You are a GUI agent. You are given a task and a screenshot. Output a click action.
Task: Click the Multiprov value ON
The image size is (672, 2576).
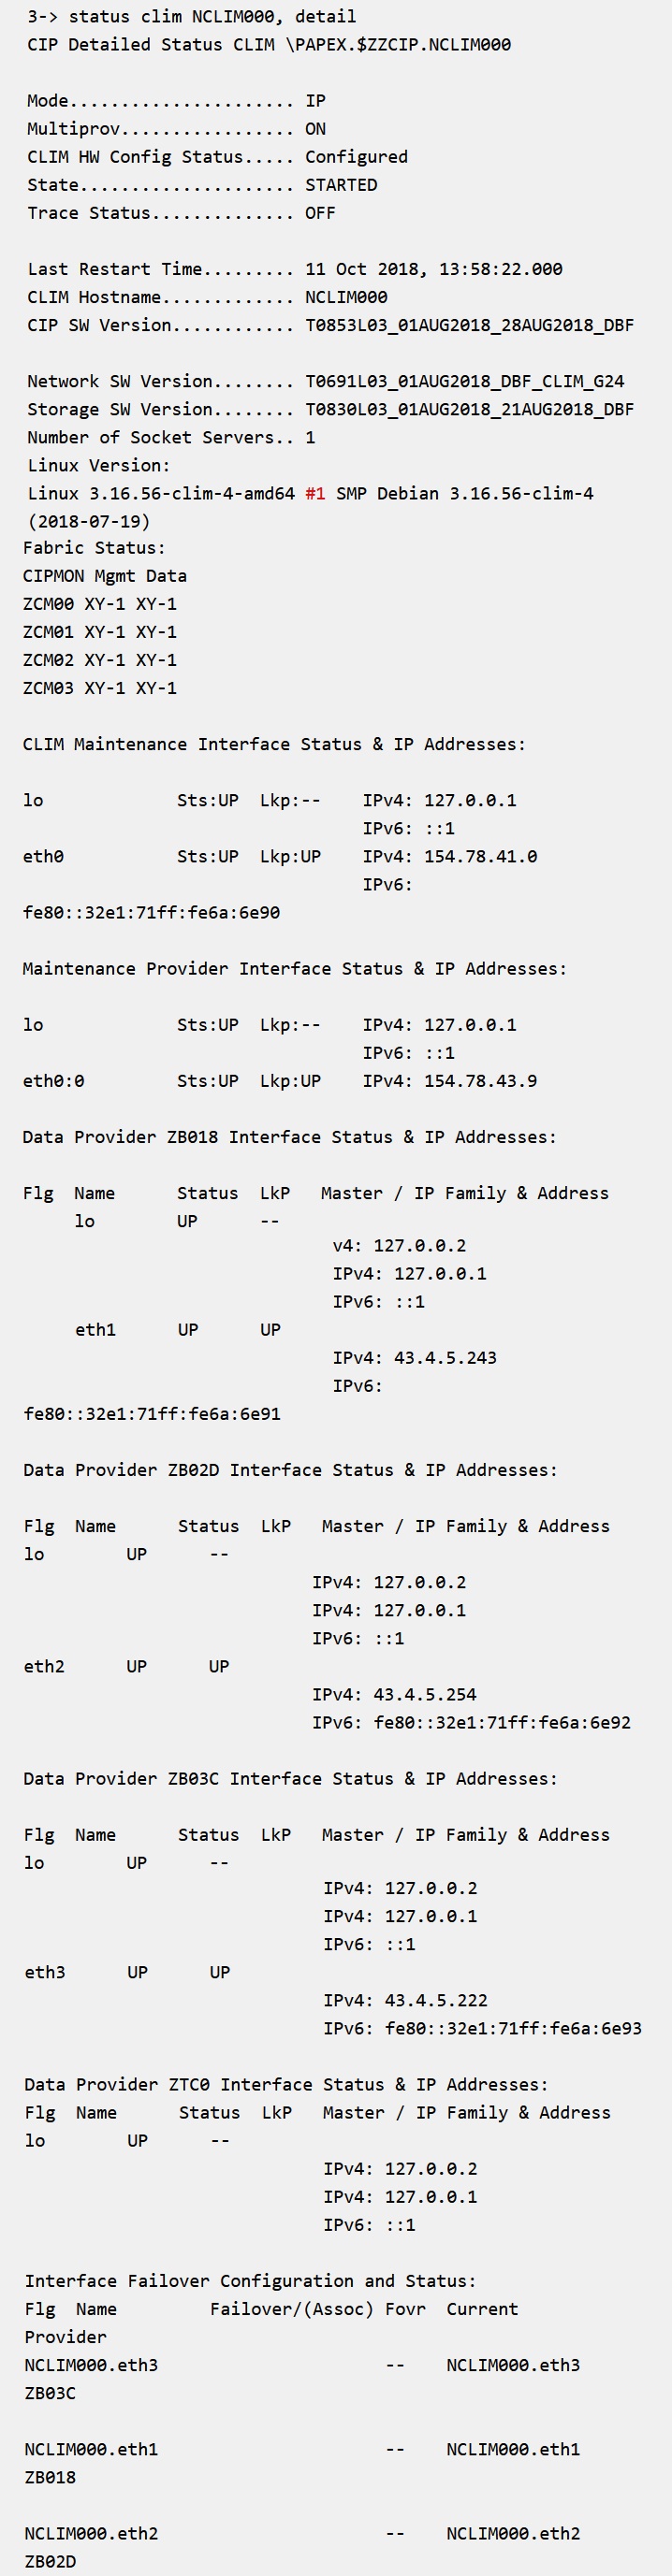pos(315,129)
